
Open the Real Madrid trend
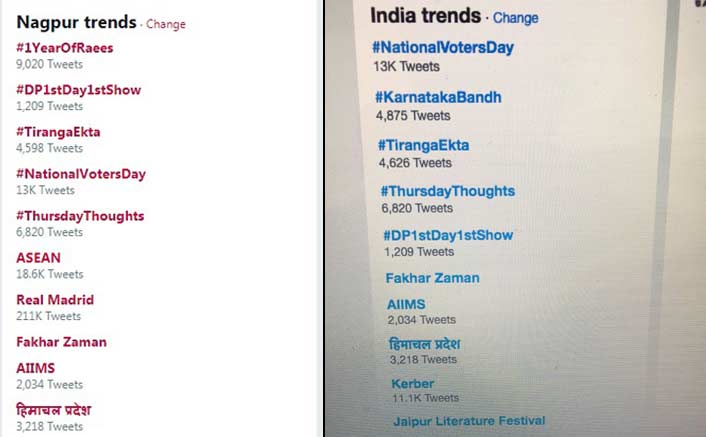55,300
